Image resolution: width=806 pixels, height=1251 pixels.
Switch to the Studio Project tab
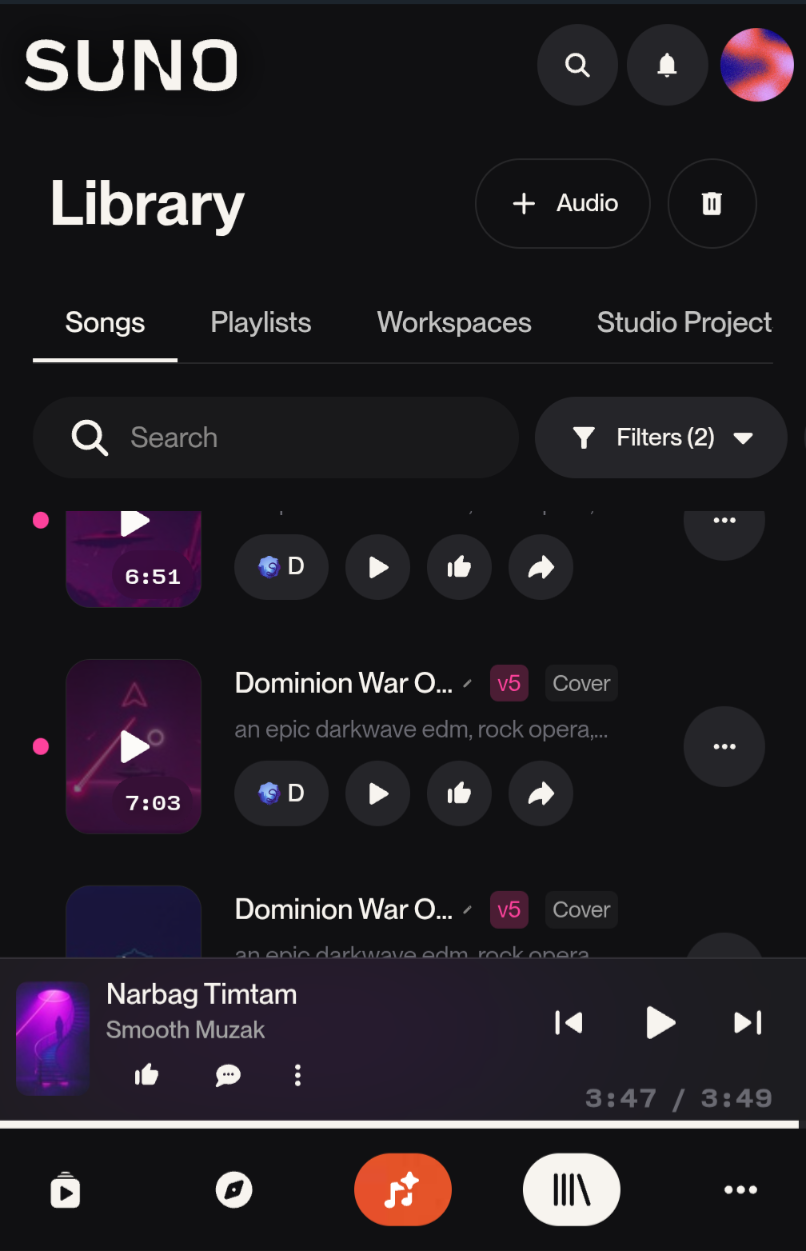point(684,323)
